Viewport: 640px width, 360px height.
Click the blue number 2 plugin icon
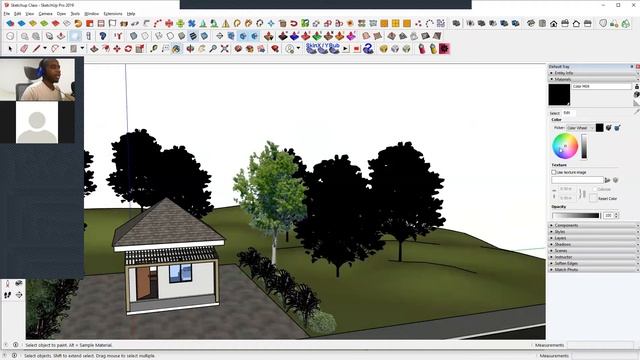(x=368, y=49)
